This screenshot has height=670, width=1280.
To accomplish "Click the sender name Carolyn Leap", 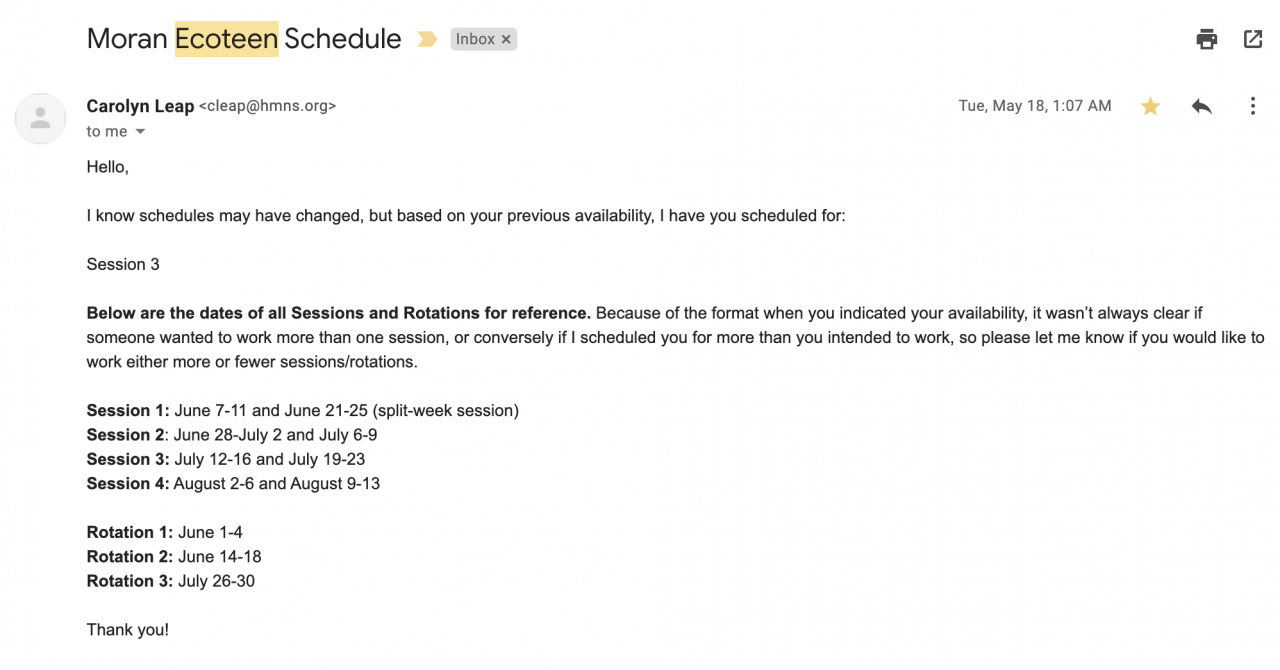I will coord(140,106).
